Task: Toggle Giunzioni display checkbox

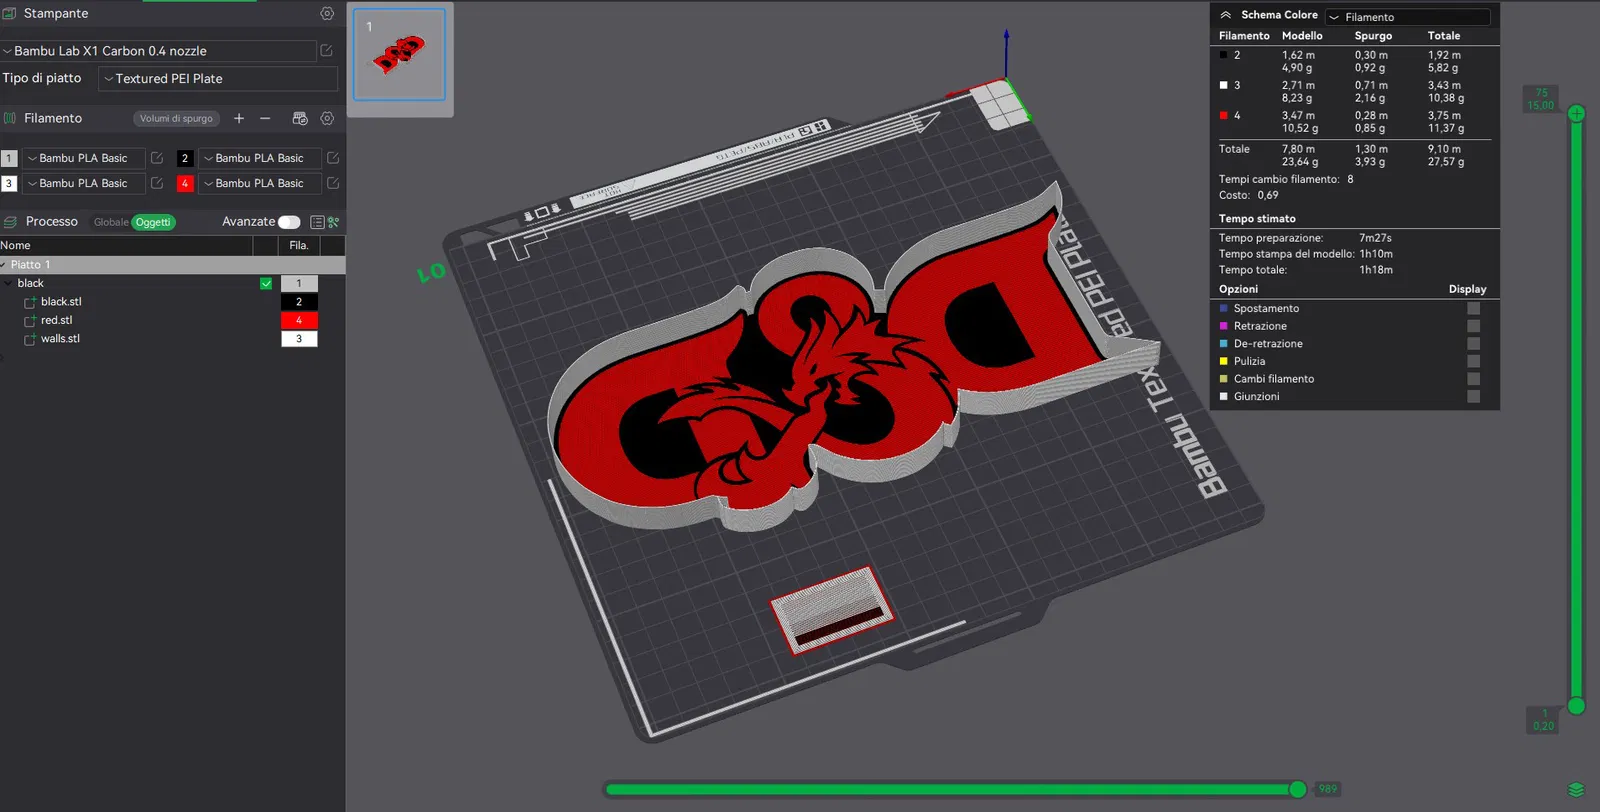Action: (x=1473, y=397)
